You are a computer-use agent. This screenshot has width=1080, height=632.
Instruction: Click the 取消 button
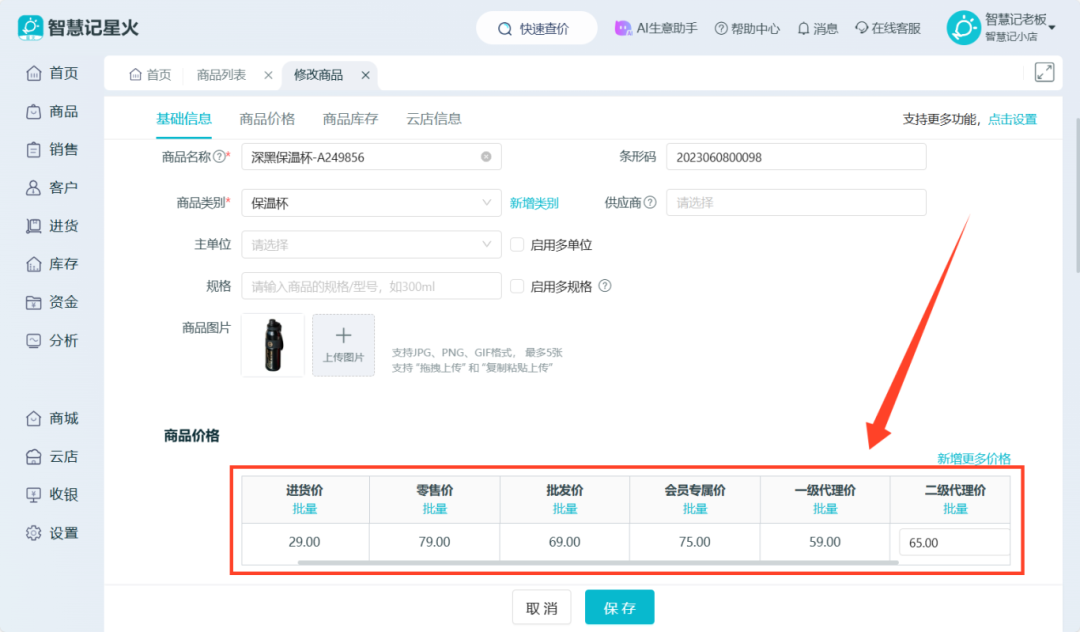click(x=542, y=607)
